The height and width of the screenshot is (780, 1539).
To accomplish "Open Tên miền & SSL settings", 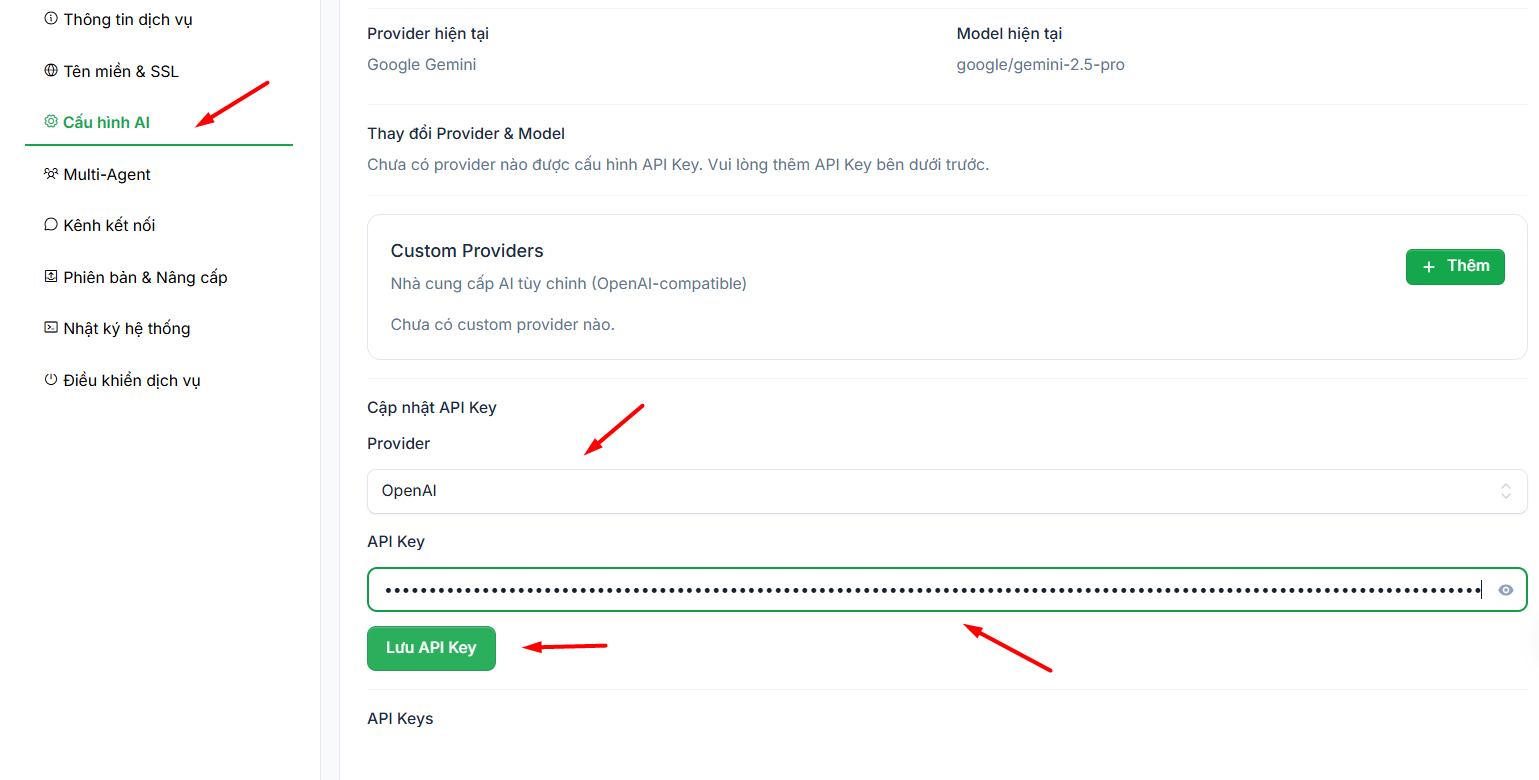I will point(121,71).
